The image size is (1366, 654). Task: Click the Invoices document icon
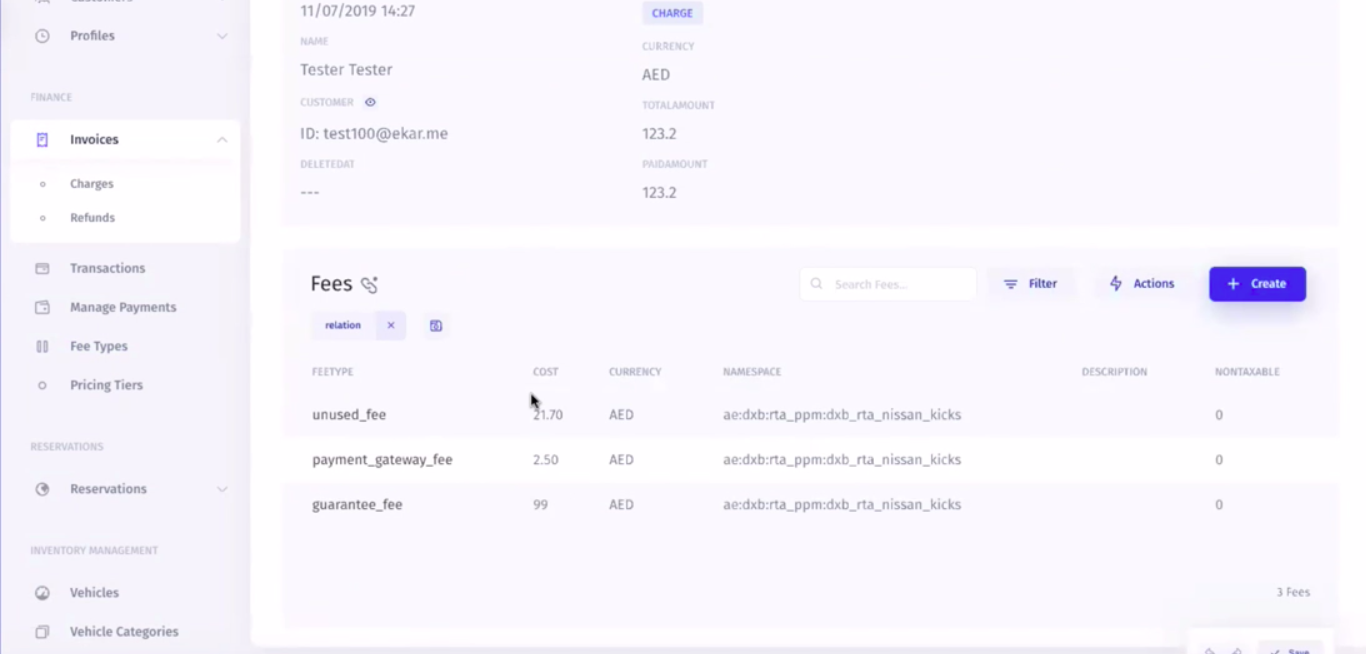[x=42, y=140]
